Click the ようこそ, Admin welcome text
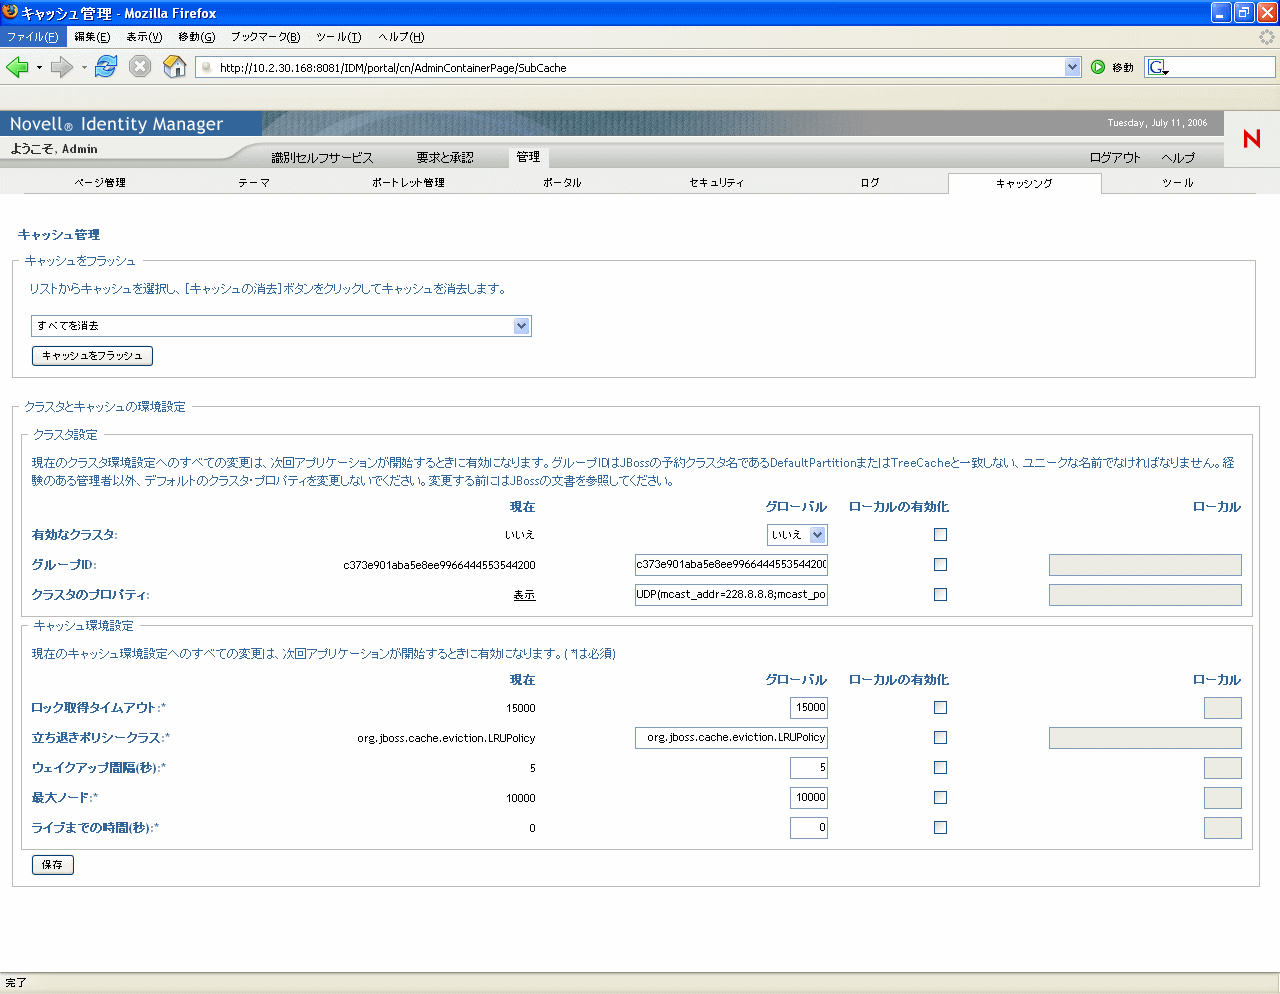This screenshot has height=994, width=1280. [54, 149]
